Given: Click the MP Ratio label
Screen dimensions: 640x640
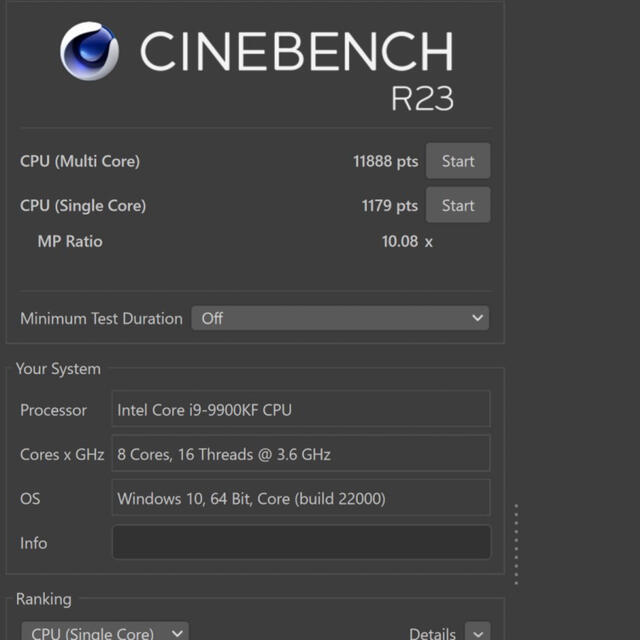Looking at the screenshot, I should pyautogui.click(x=70, y=241).
